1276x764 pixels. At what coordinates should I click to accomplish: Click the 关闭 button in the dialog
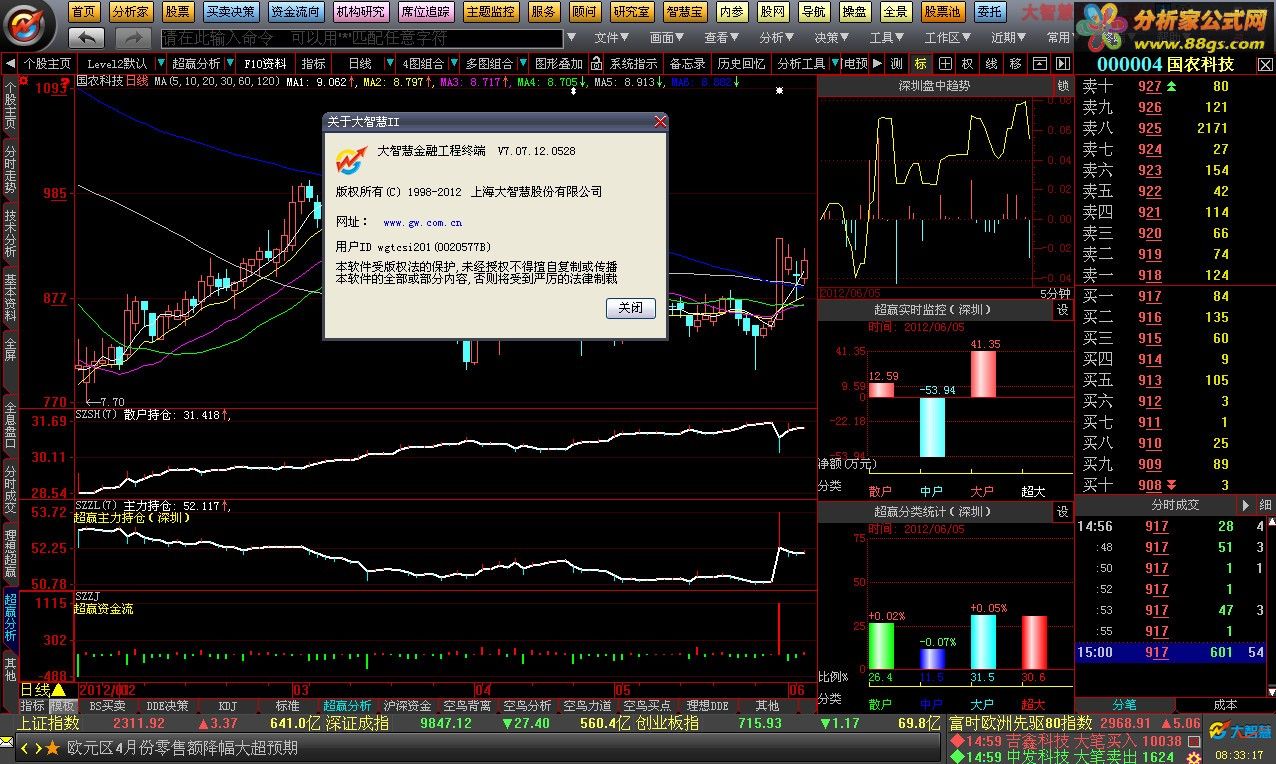631,308
